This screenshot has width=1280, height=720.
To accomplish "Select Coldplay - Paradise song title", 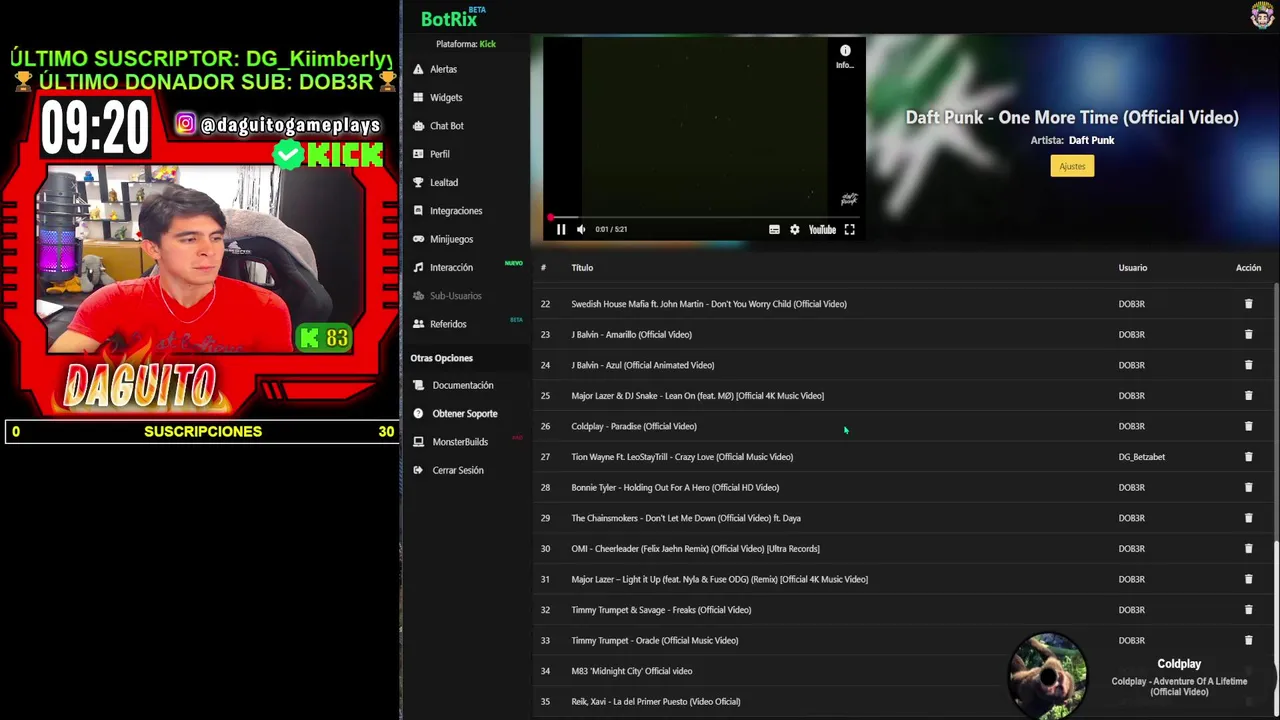I will [634, 426].
